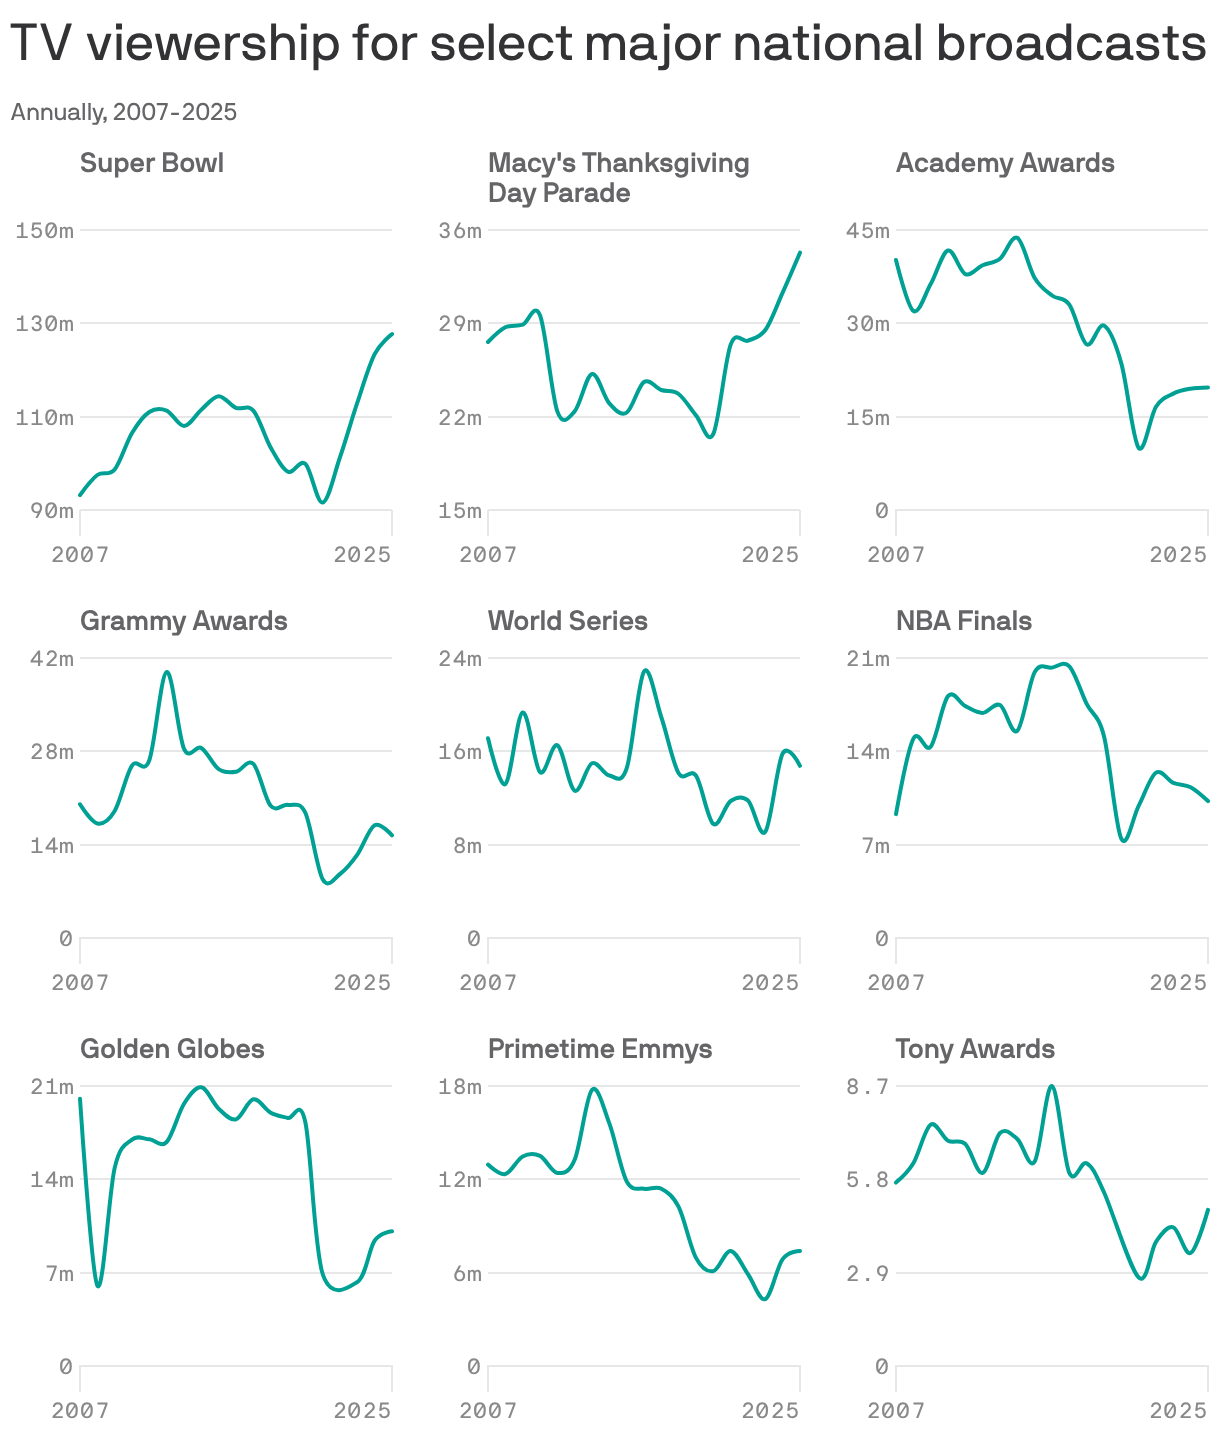The width and height of the screenshot is (1220, 1434).
Task: Click the Super Bowl chart title
Action: point(152,163)
